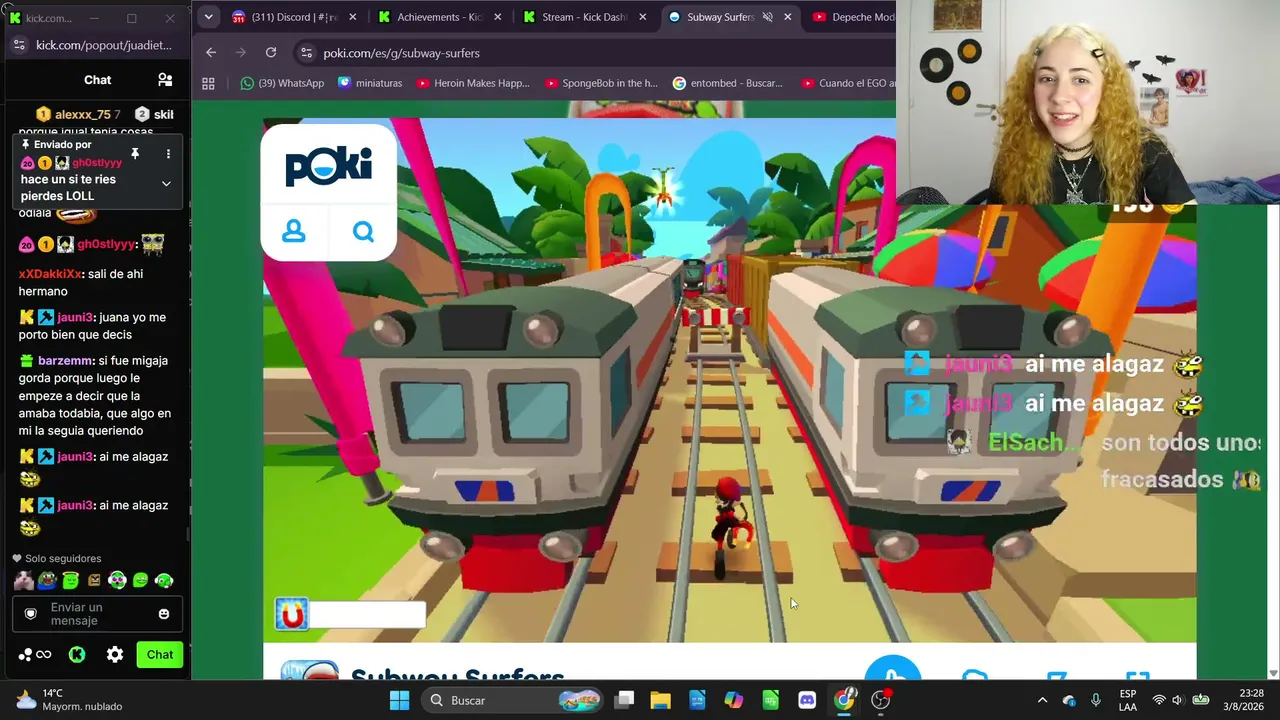Open the entombed Google search bookmark
1280x720 pixels.
728,83
